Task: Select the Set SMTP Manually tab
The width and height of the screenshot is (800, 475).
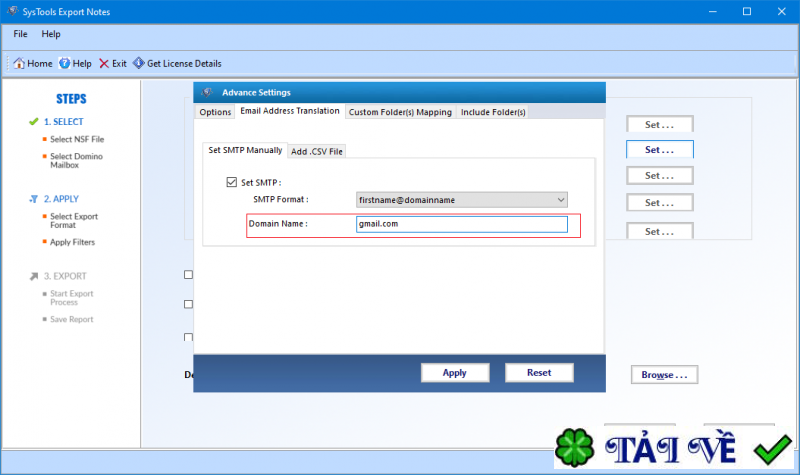Action: 245,150
